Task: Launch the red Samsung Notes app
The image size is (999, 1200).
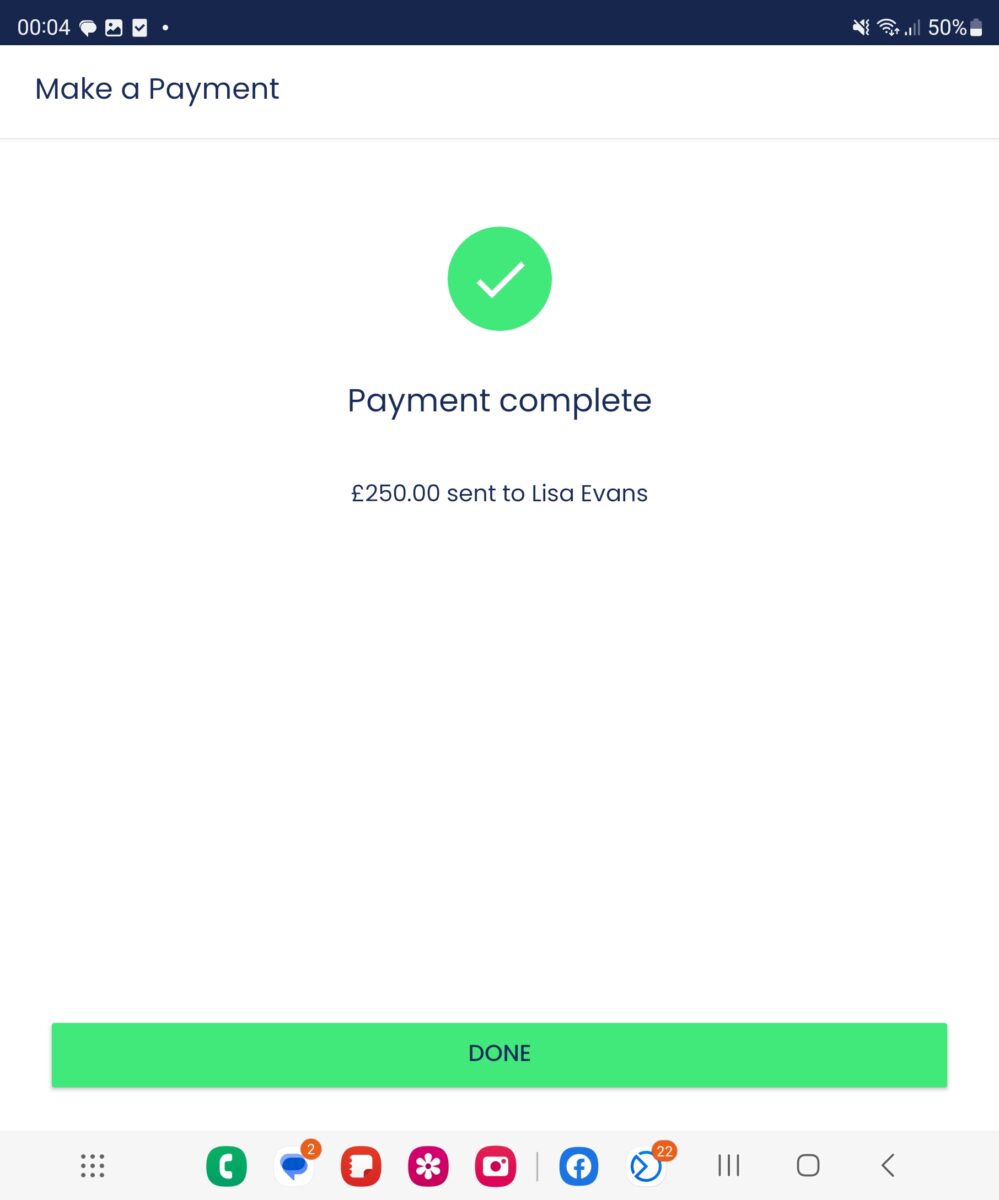Action: click(361, 1166)
